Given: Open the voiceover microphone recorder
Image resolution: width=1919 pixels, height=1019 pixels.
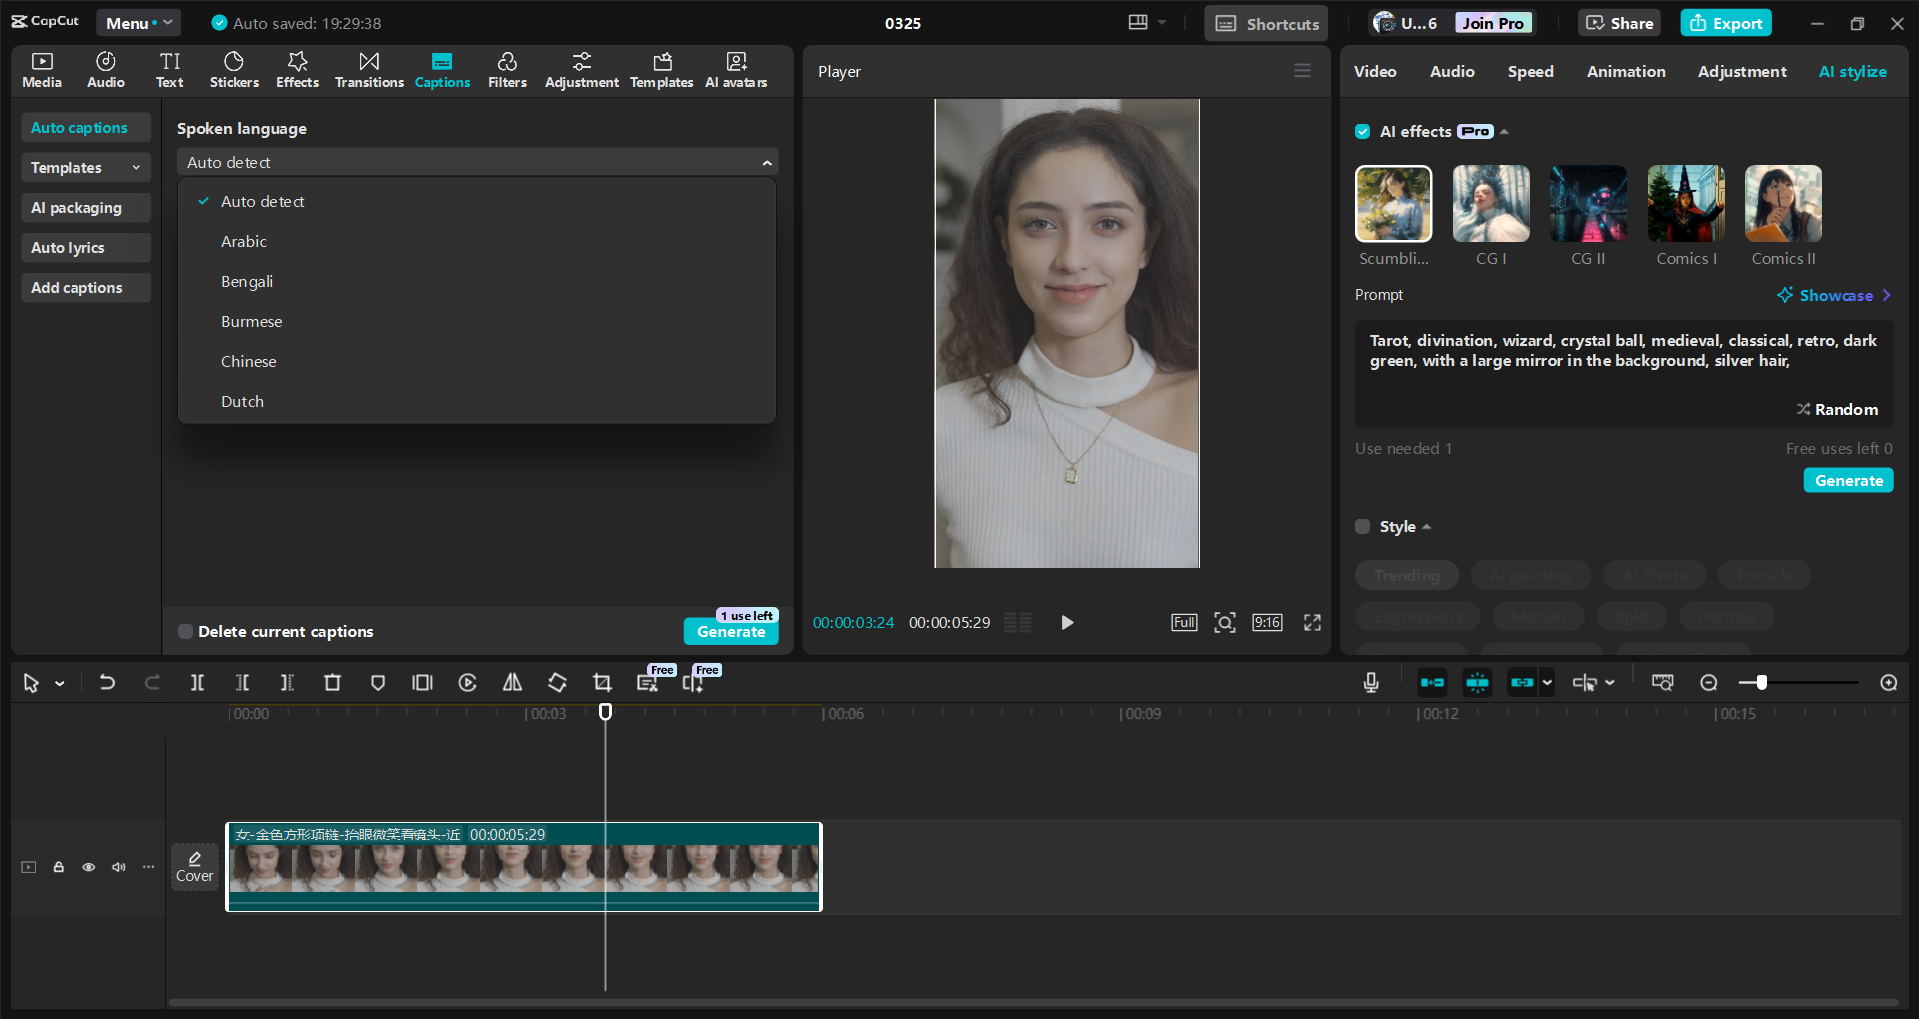Looking at the screenshot, I should click(x=1370, y=682).
